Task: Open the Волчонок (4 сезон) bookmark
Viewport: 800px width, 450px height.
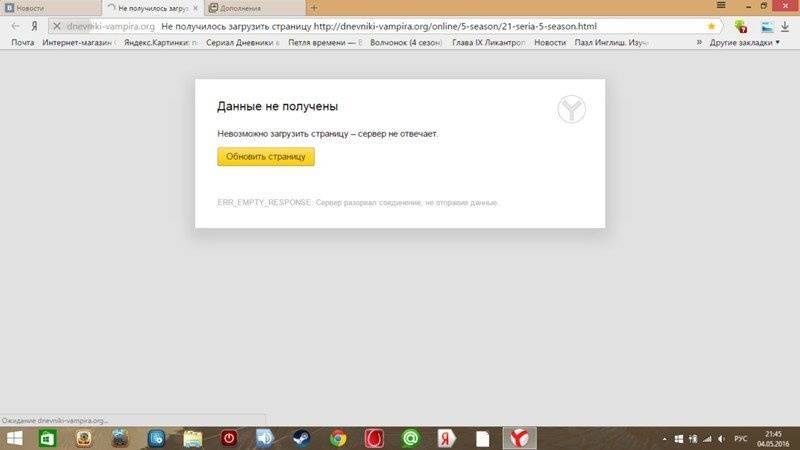Action: [406, 43]
